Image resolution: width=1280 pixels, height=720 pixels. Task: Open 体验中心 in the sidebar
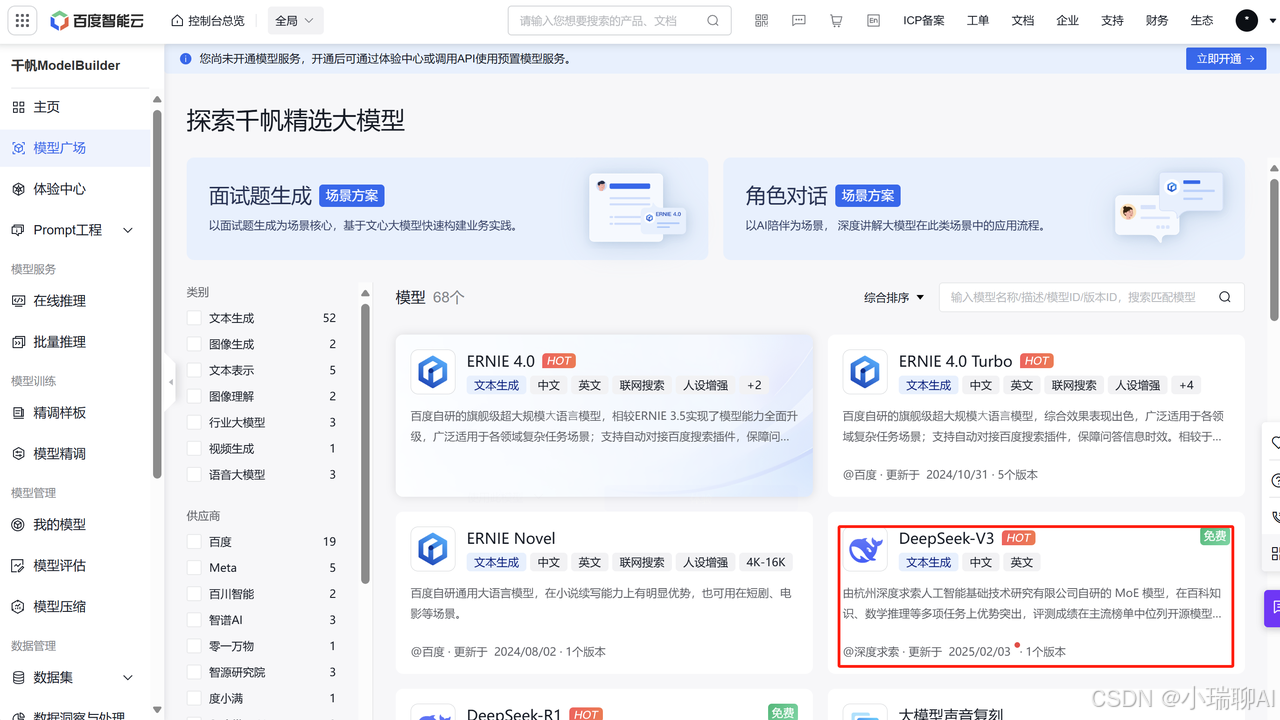(75, 189)
